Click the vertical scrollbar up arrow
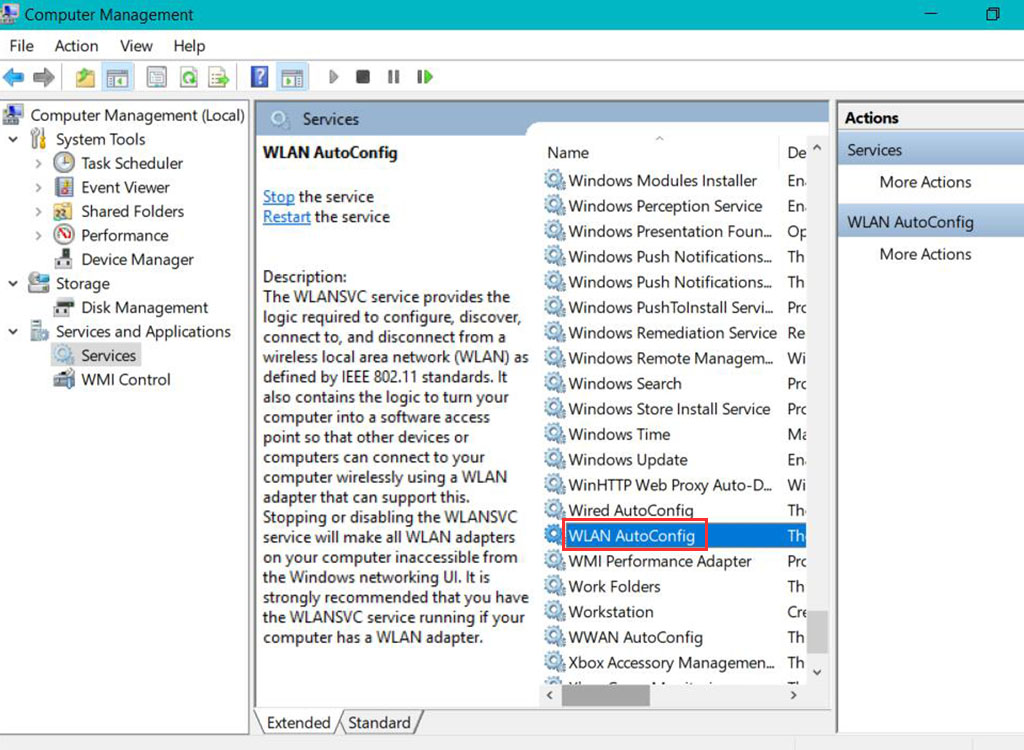The width and height of the screenshot is (1024, 750). coord(817,148)
